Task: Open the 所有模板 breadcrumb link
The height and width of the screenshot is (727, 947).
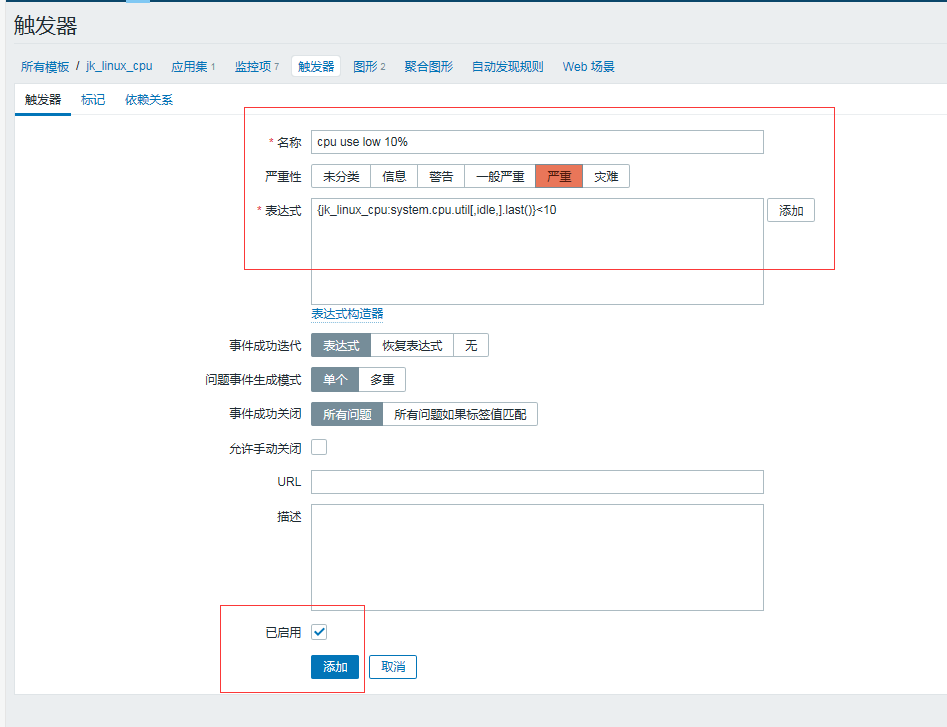Action: pos(45,66)
